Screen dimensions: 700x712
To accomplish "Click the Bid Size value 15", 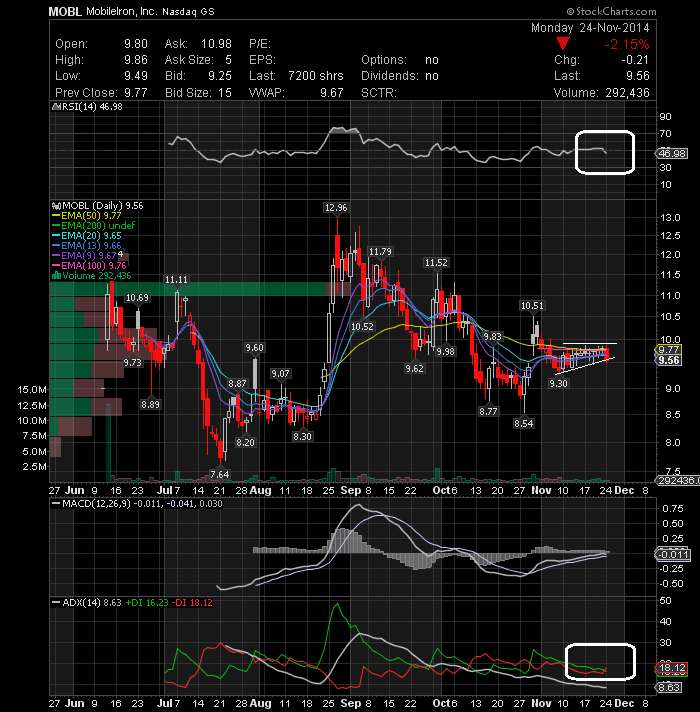I will point(225,93).
